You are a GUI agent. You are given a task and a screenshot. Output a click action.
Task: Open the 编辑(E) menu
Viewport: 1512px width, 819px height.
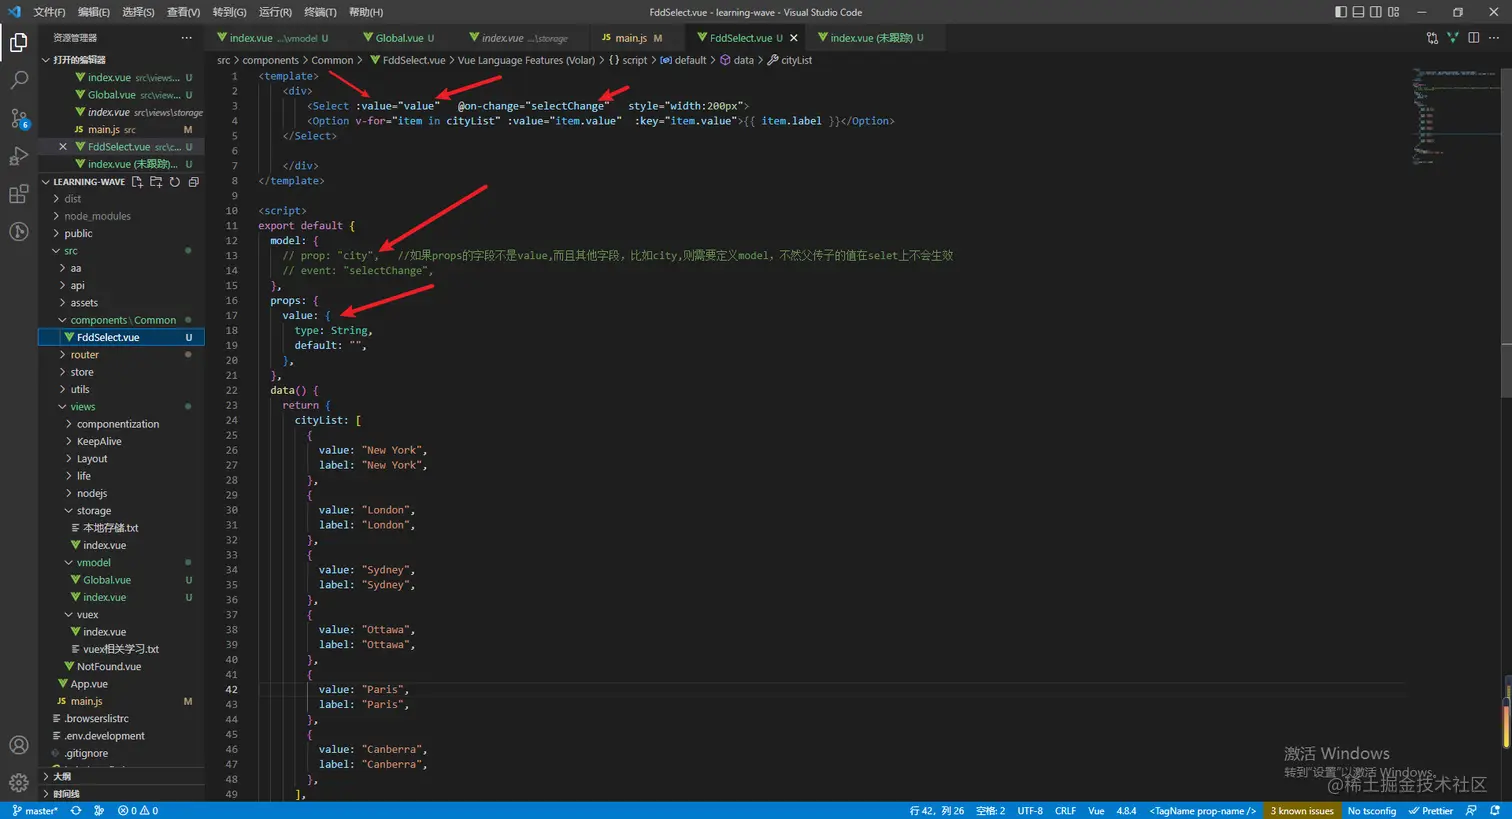coord(94,12)
